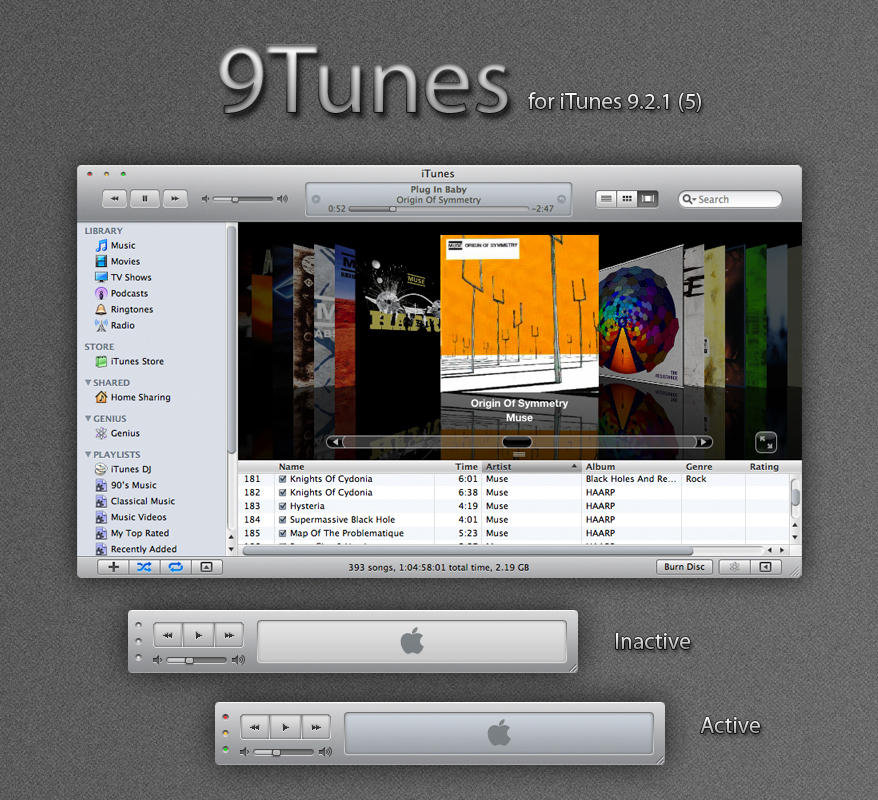Click fast forward in Inactive mini player

[x=228, y=635]
